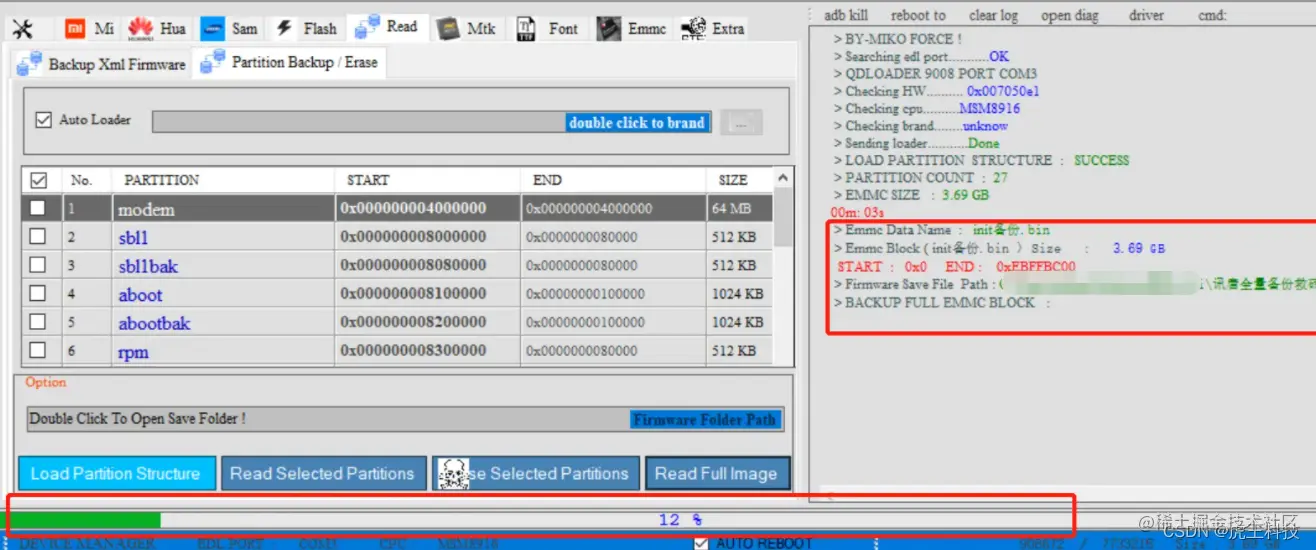Click Read Full Image button
1316x550 pixels.
pyautogui.click(x=717, y=474)
